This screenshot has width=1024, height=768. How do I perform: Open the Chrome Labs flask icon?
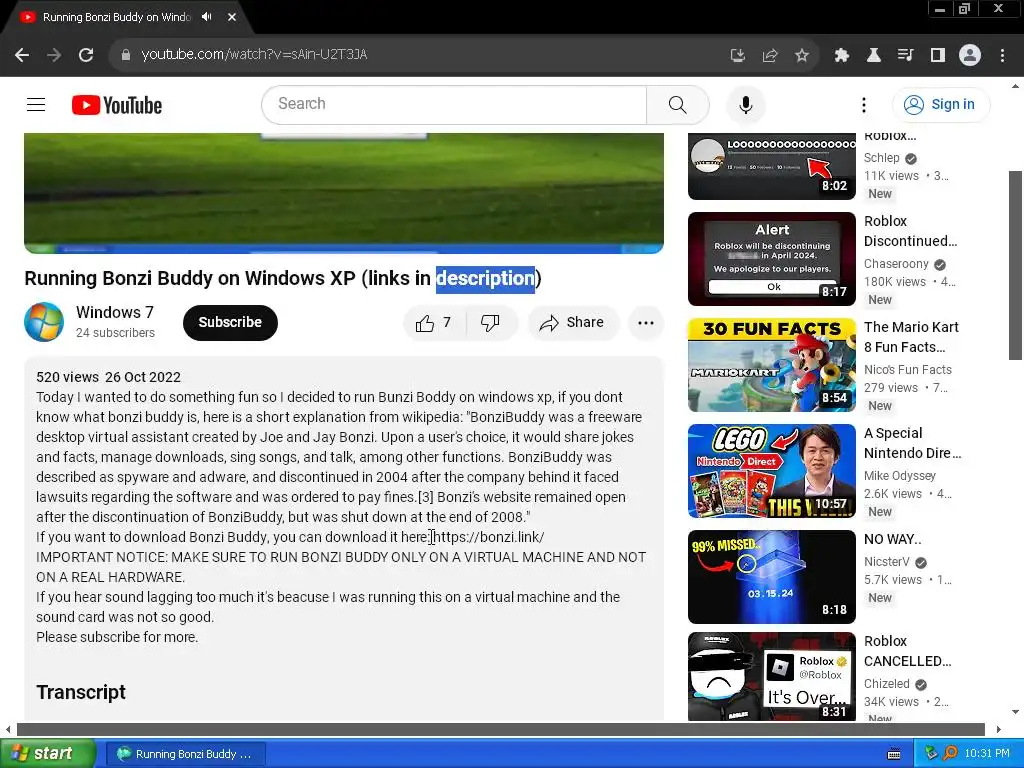873,56
